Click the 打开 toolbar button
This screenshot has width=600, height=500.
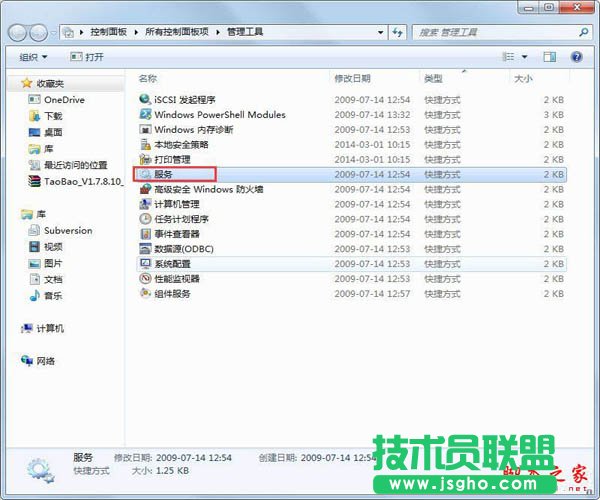(87, 57)
